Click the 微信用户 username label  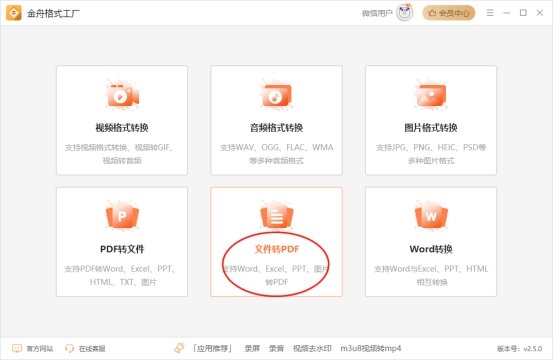coord(377,13)
